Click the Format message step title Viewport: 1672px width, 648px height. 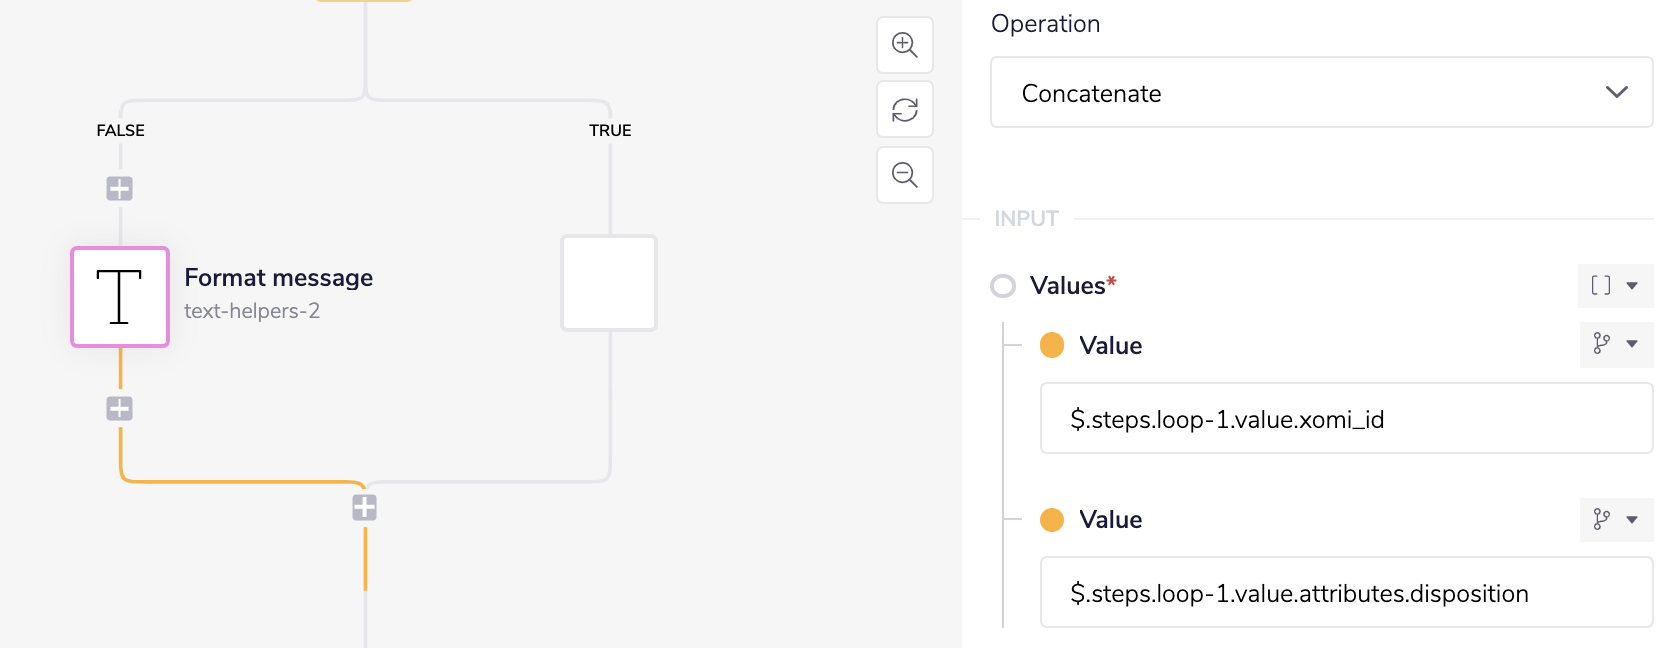(278, 278)
